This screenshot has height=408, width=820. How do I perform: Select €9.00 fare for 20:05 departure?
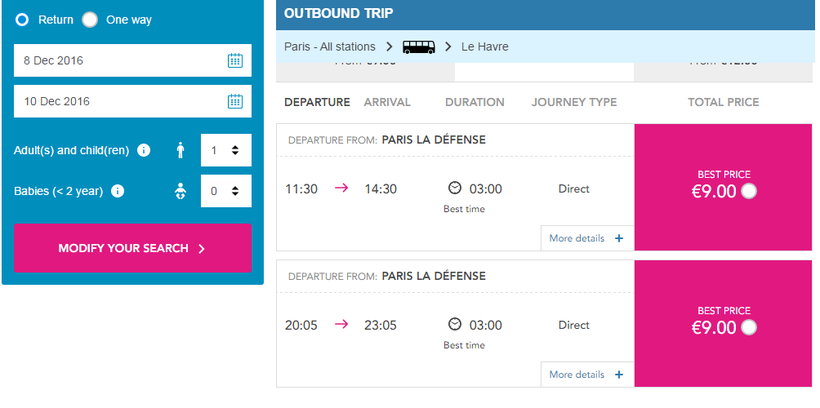(750, 327)
